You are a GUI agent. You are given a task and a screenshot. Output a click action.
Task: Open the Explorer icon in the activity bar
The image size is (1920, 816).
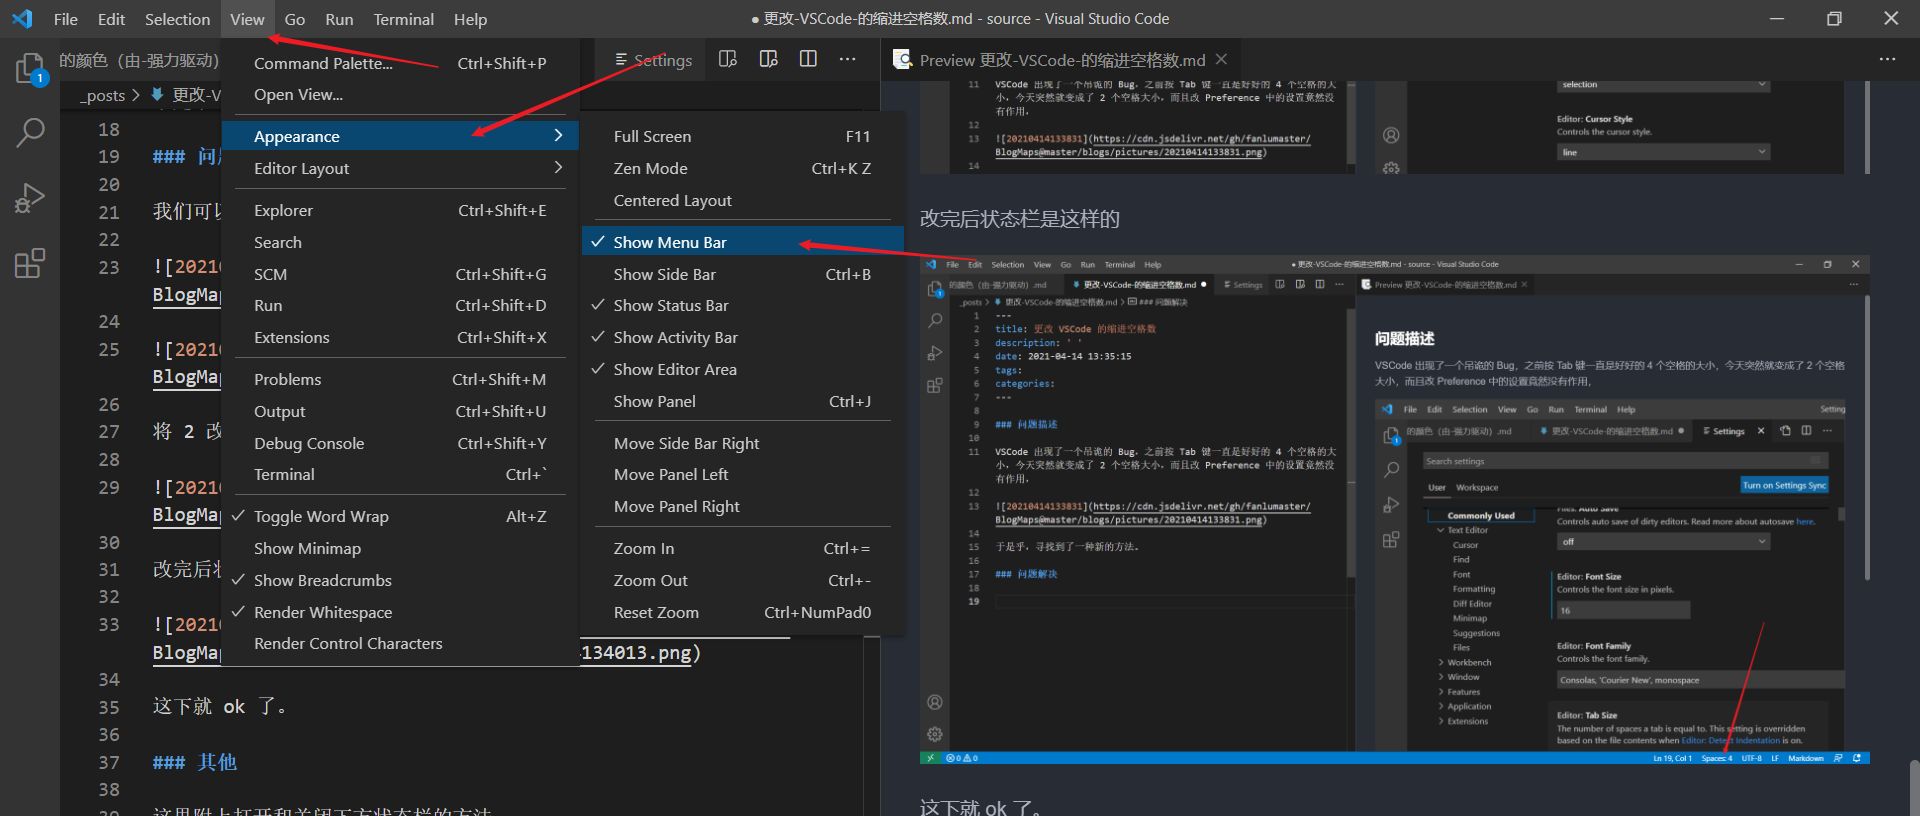click(30, 69)
